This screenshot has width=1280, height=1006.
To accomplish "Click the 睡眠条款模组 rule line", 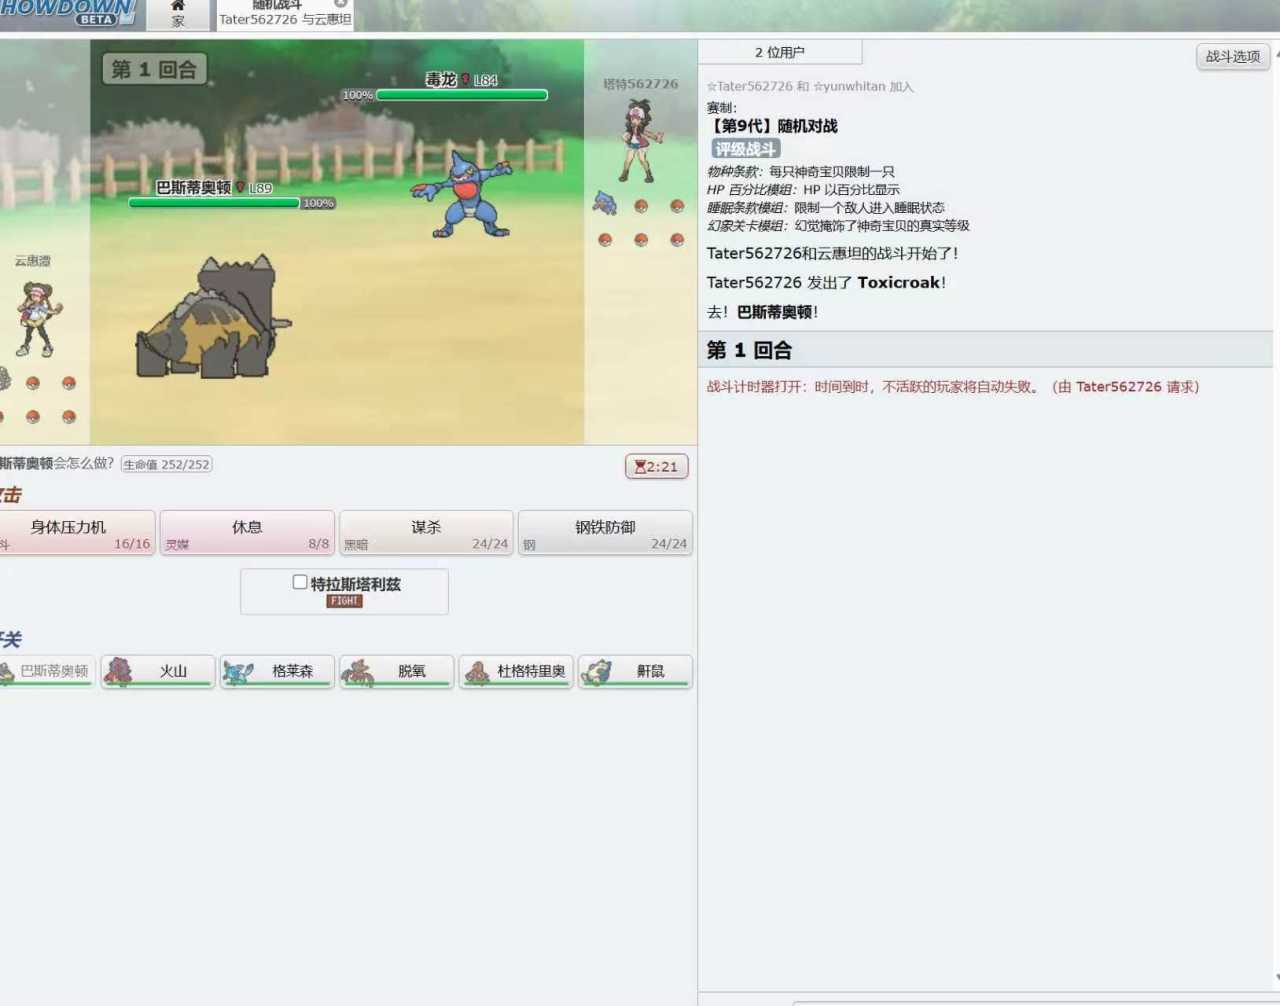I will pyautogui.click(x=826, y=208).
